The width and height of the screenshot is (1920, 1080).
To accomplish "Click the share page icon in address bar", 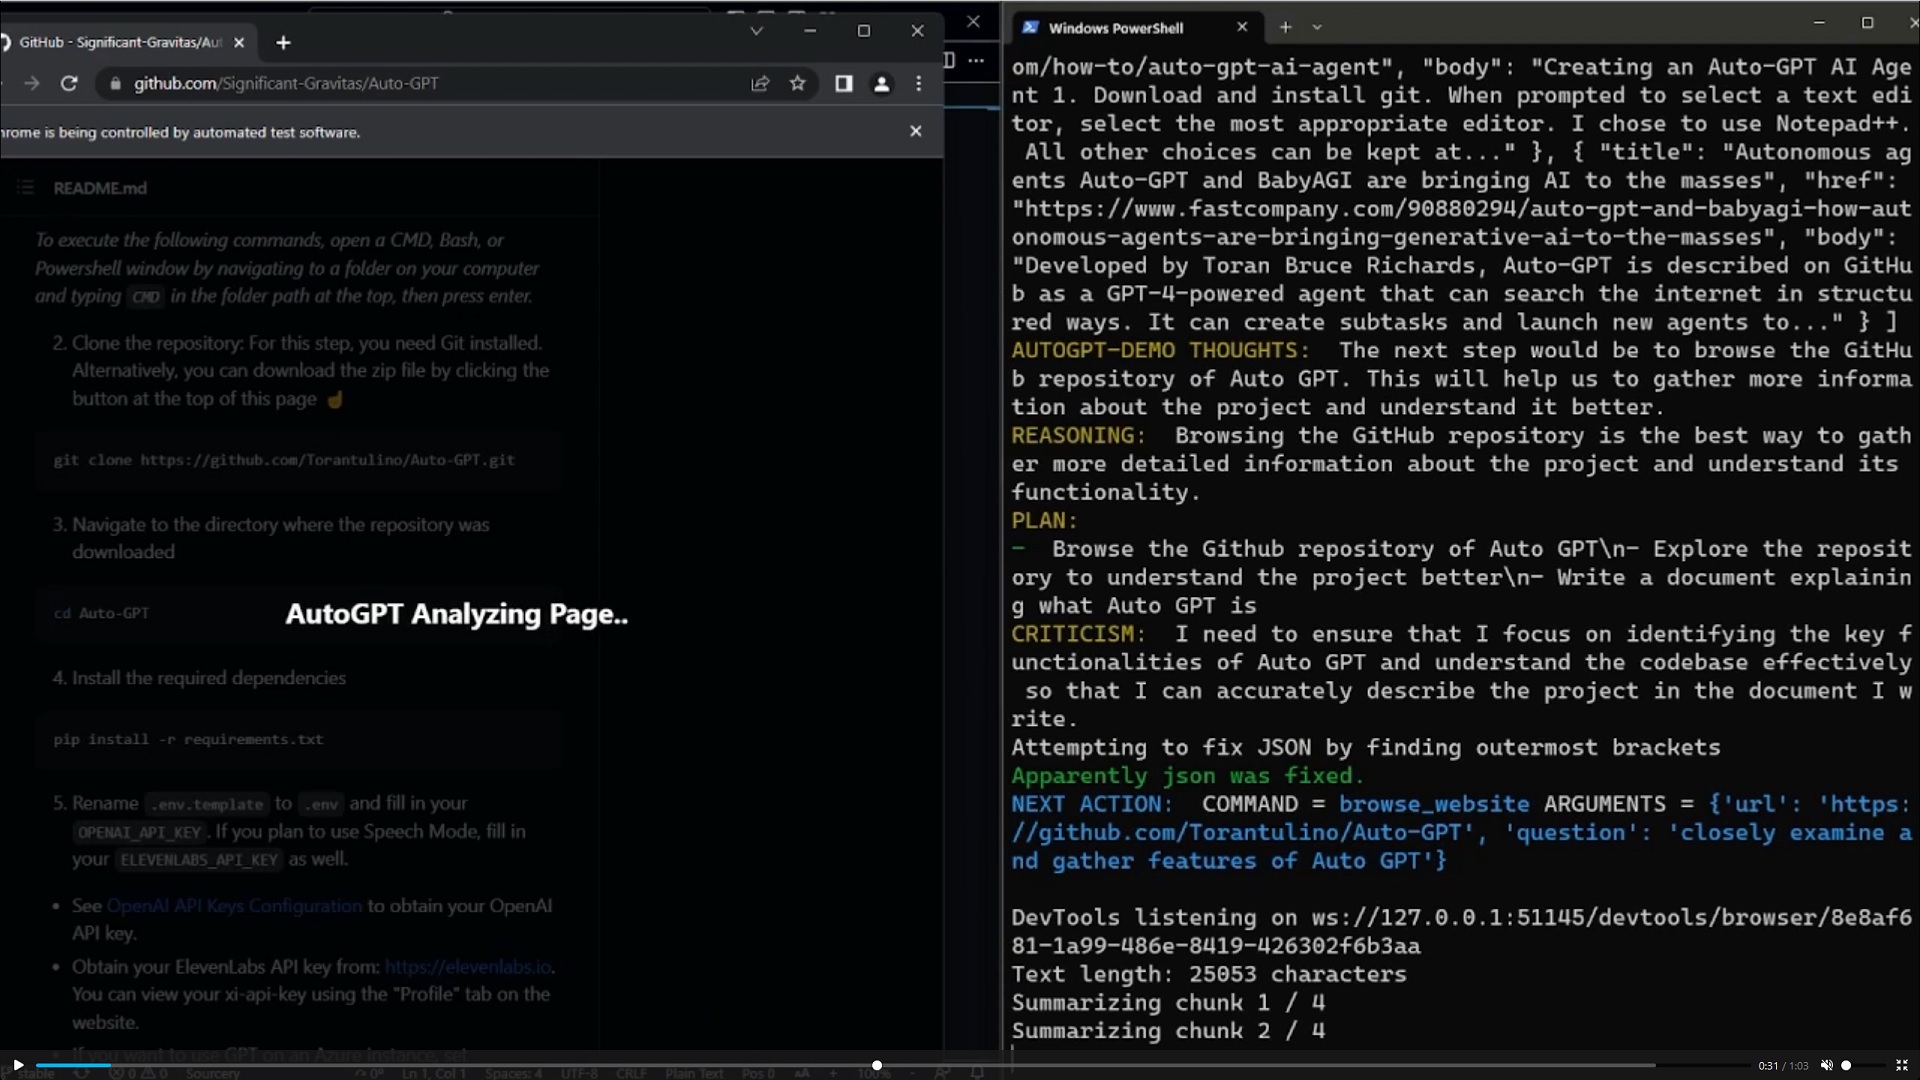I will pos(760,84).
